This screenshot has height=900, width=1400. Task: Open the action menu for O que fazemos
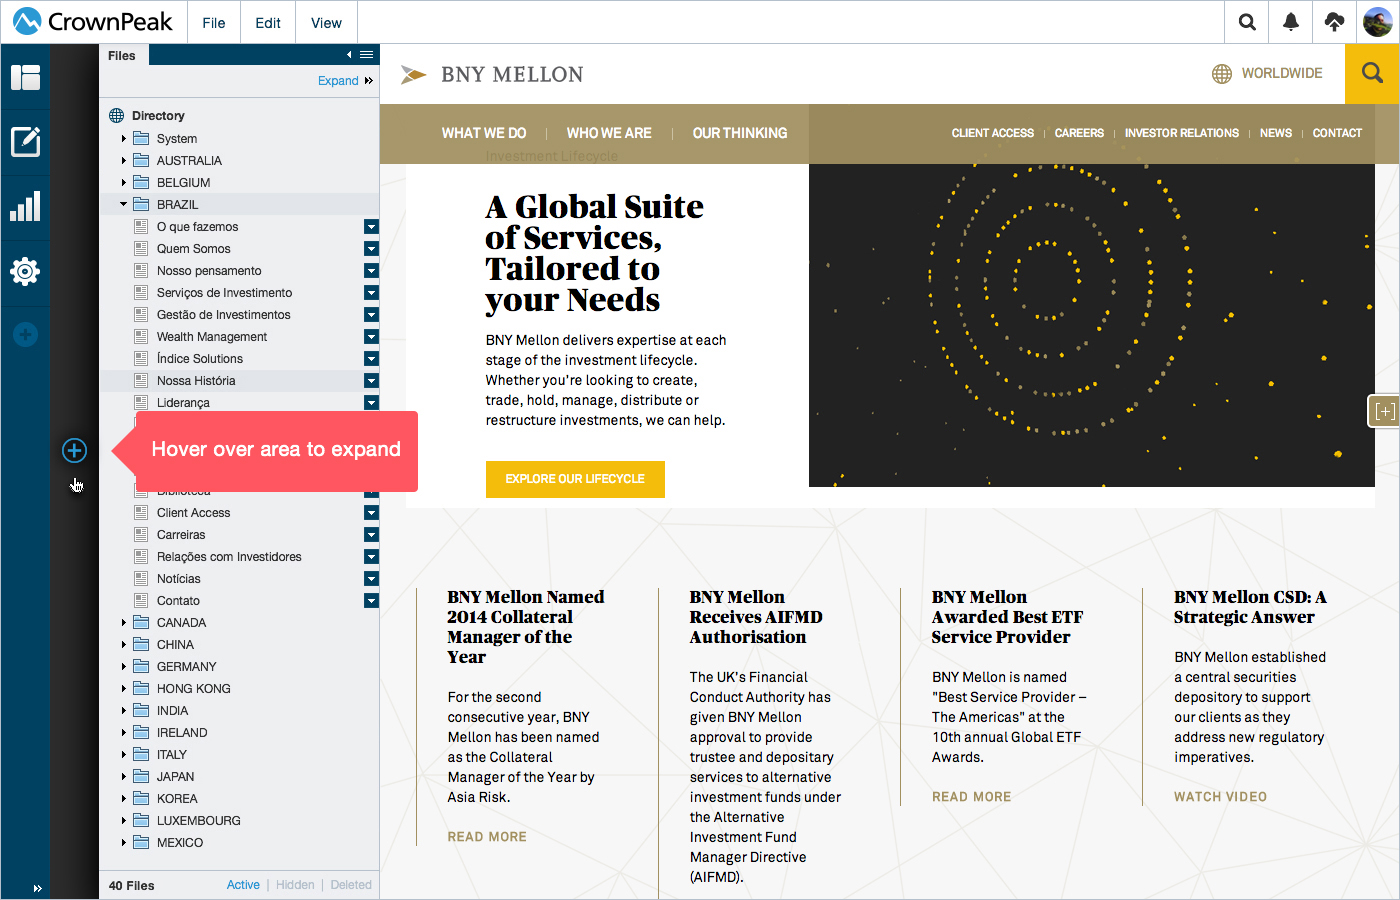click(x=371, y=227)
